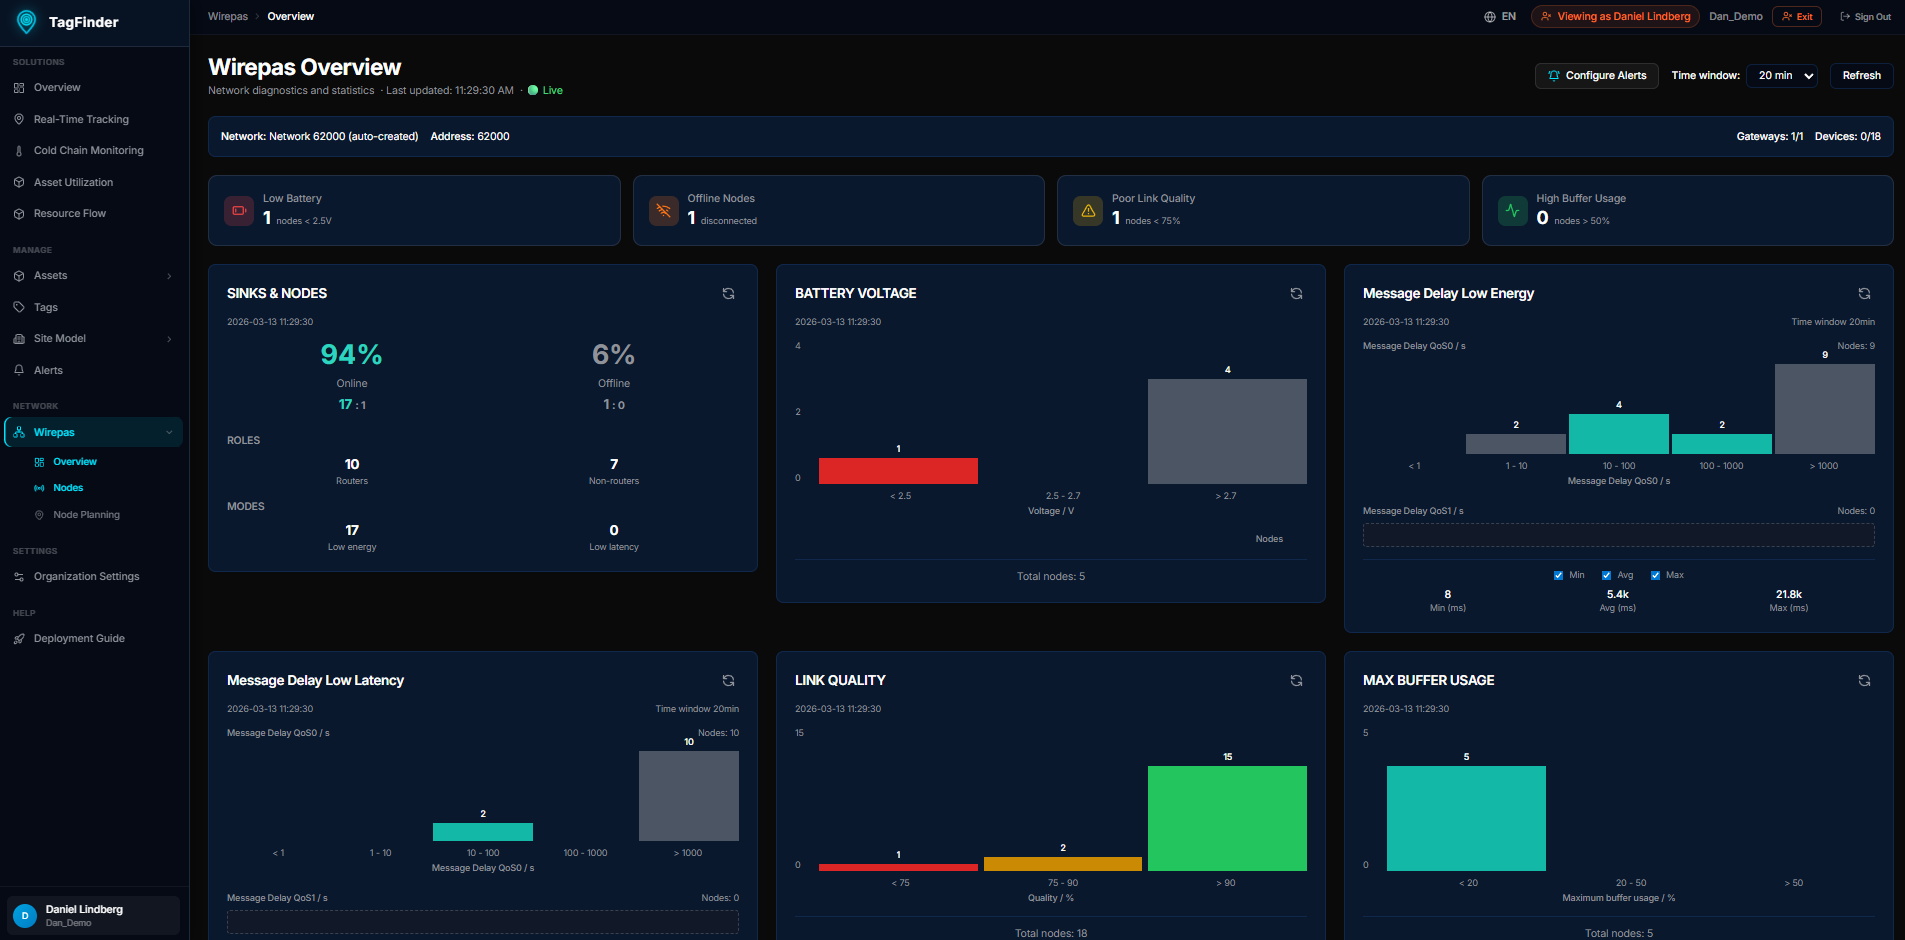Expand the Site Model submenu chevron
The width and height of the screenshot is (1905, 940).
169,340
